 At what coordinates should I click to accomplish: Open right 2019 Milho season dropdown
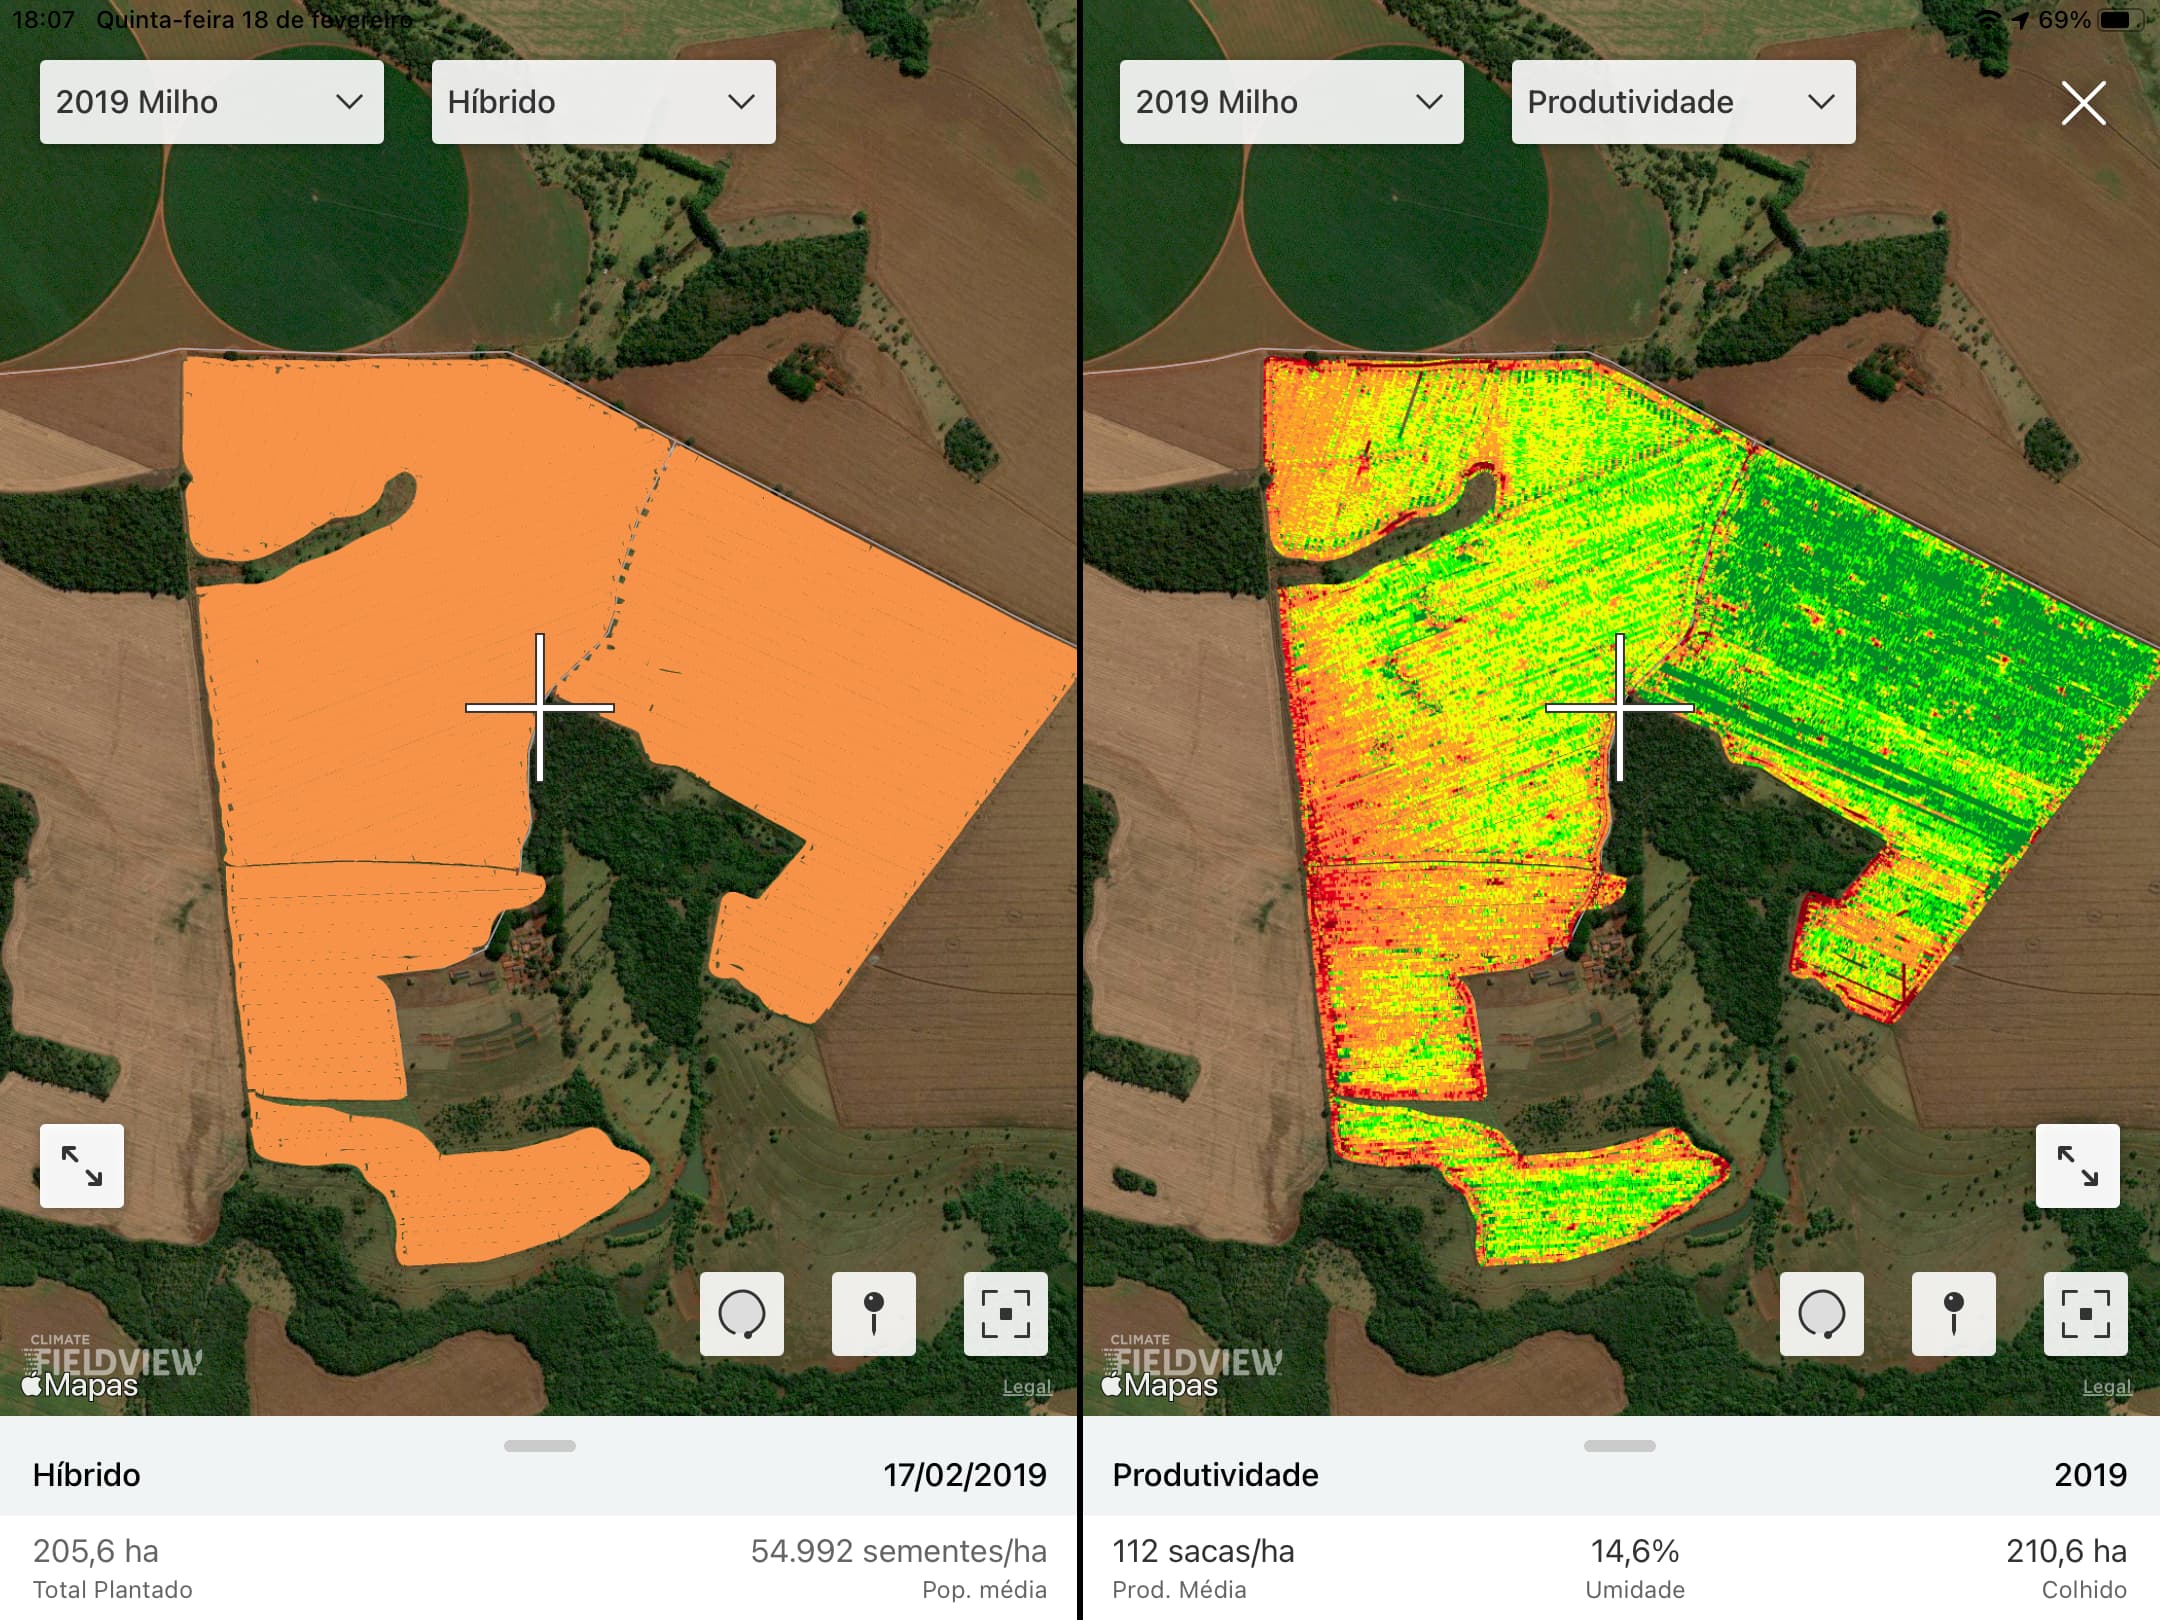[x=1291, y=102]
